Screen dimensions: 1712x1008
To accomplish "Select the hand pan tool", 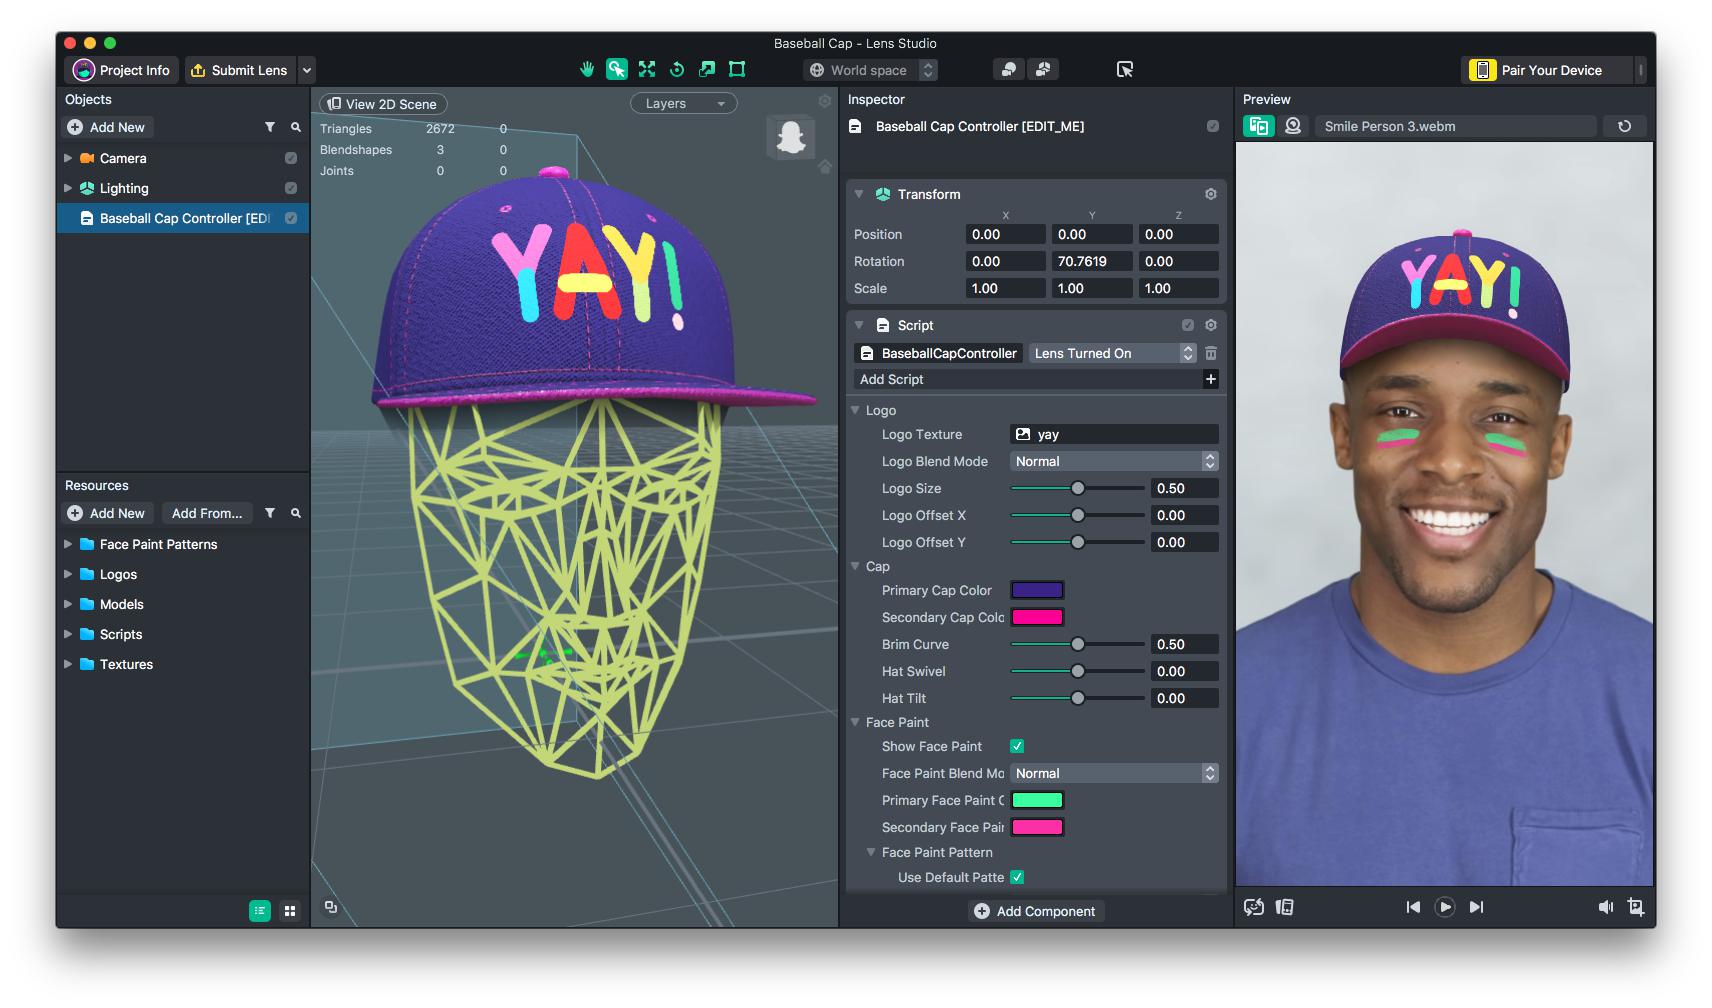I will [x=587, y=69].
